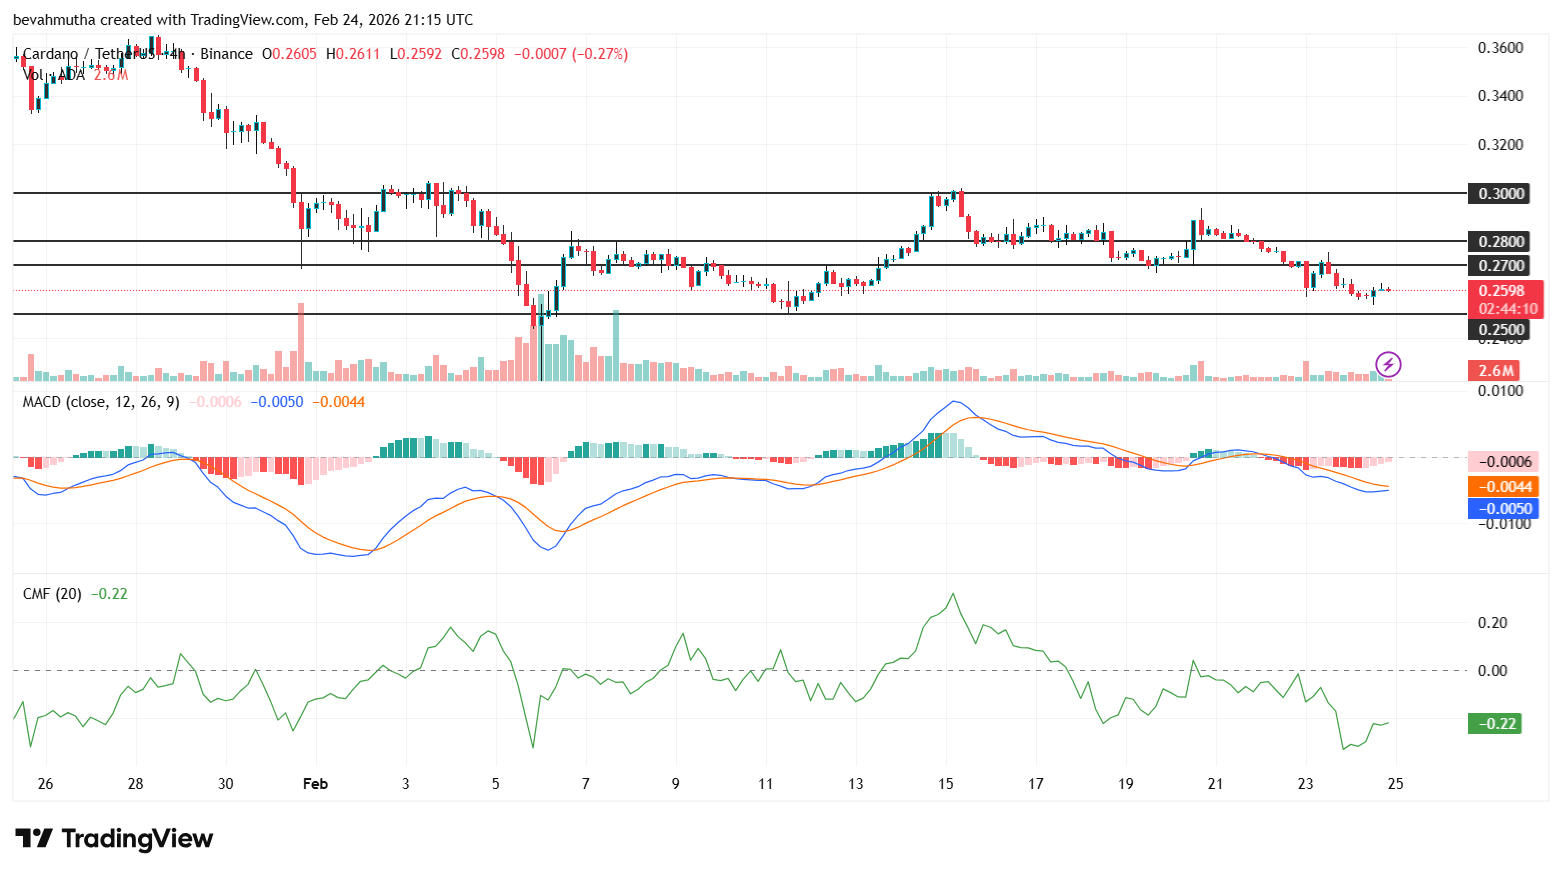Screen dimensions: 1562x876
Task: Click the purple lightning quick-trade icon
Action: pyautogui.click(x=1389, y=364)
